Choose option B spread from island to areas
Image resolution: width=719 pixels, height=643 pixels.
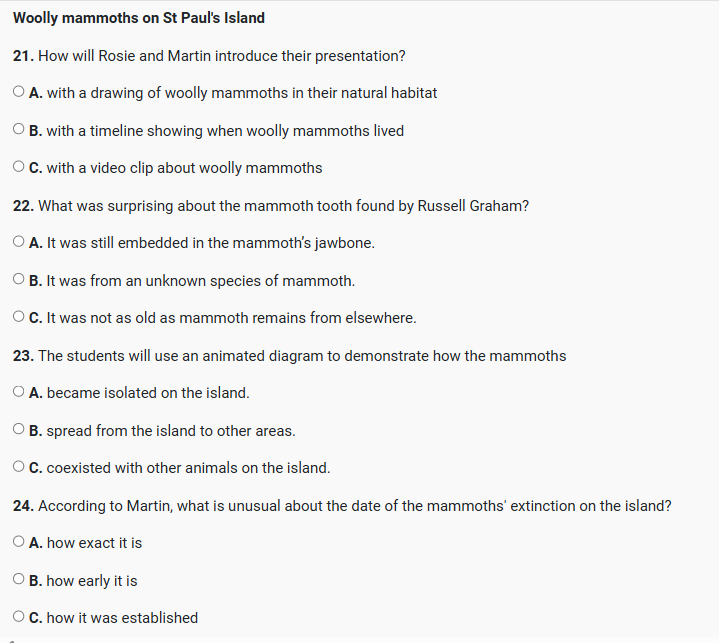pyautogui.click(x=20, y=431)
